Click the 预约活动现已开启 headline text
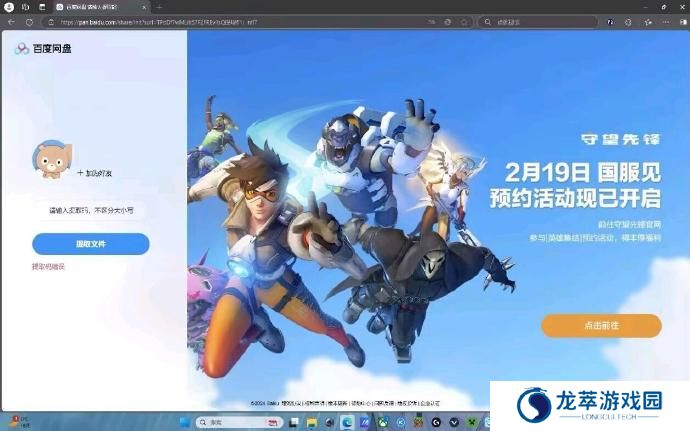Viewport: 690px width, 431px height. click(x=576, y=198)
